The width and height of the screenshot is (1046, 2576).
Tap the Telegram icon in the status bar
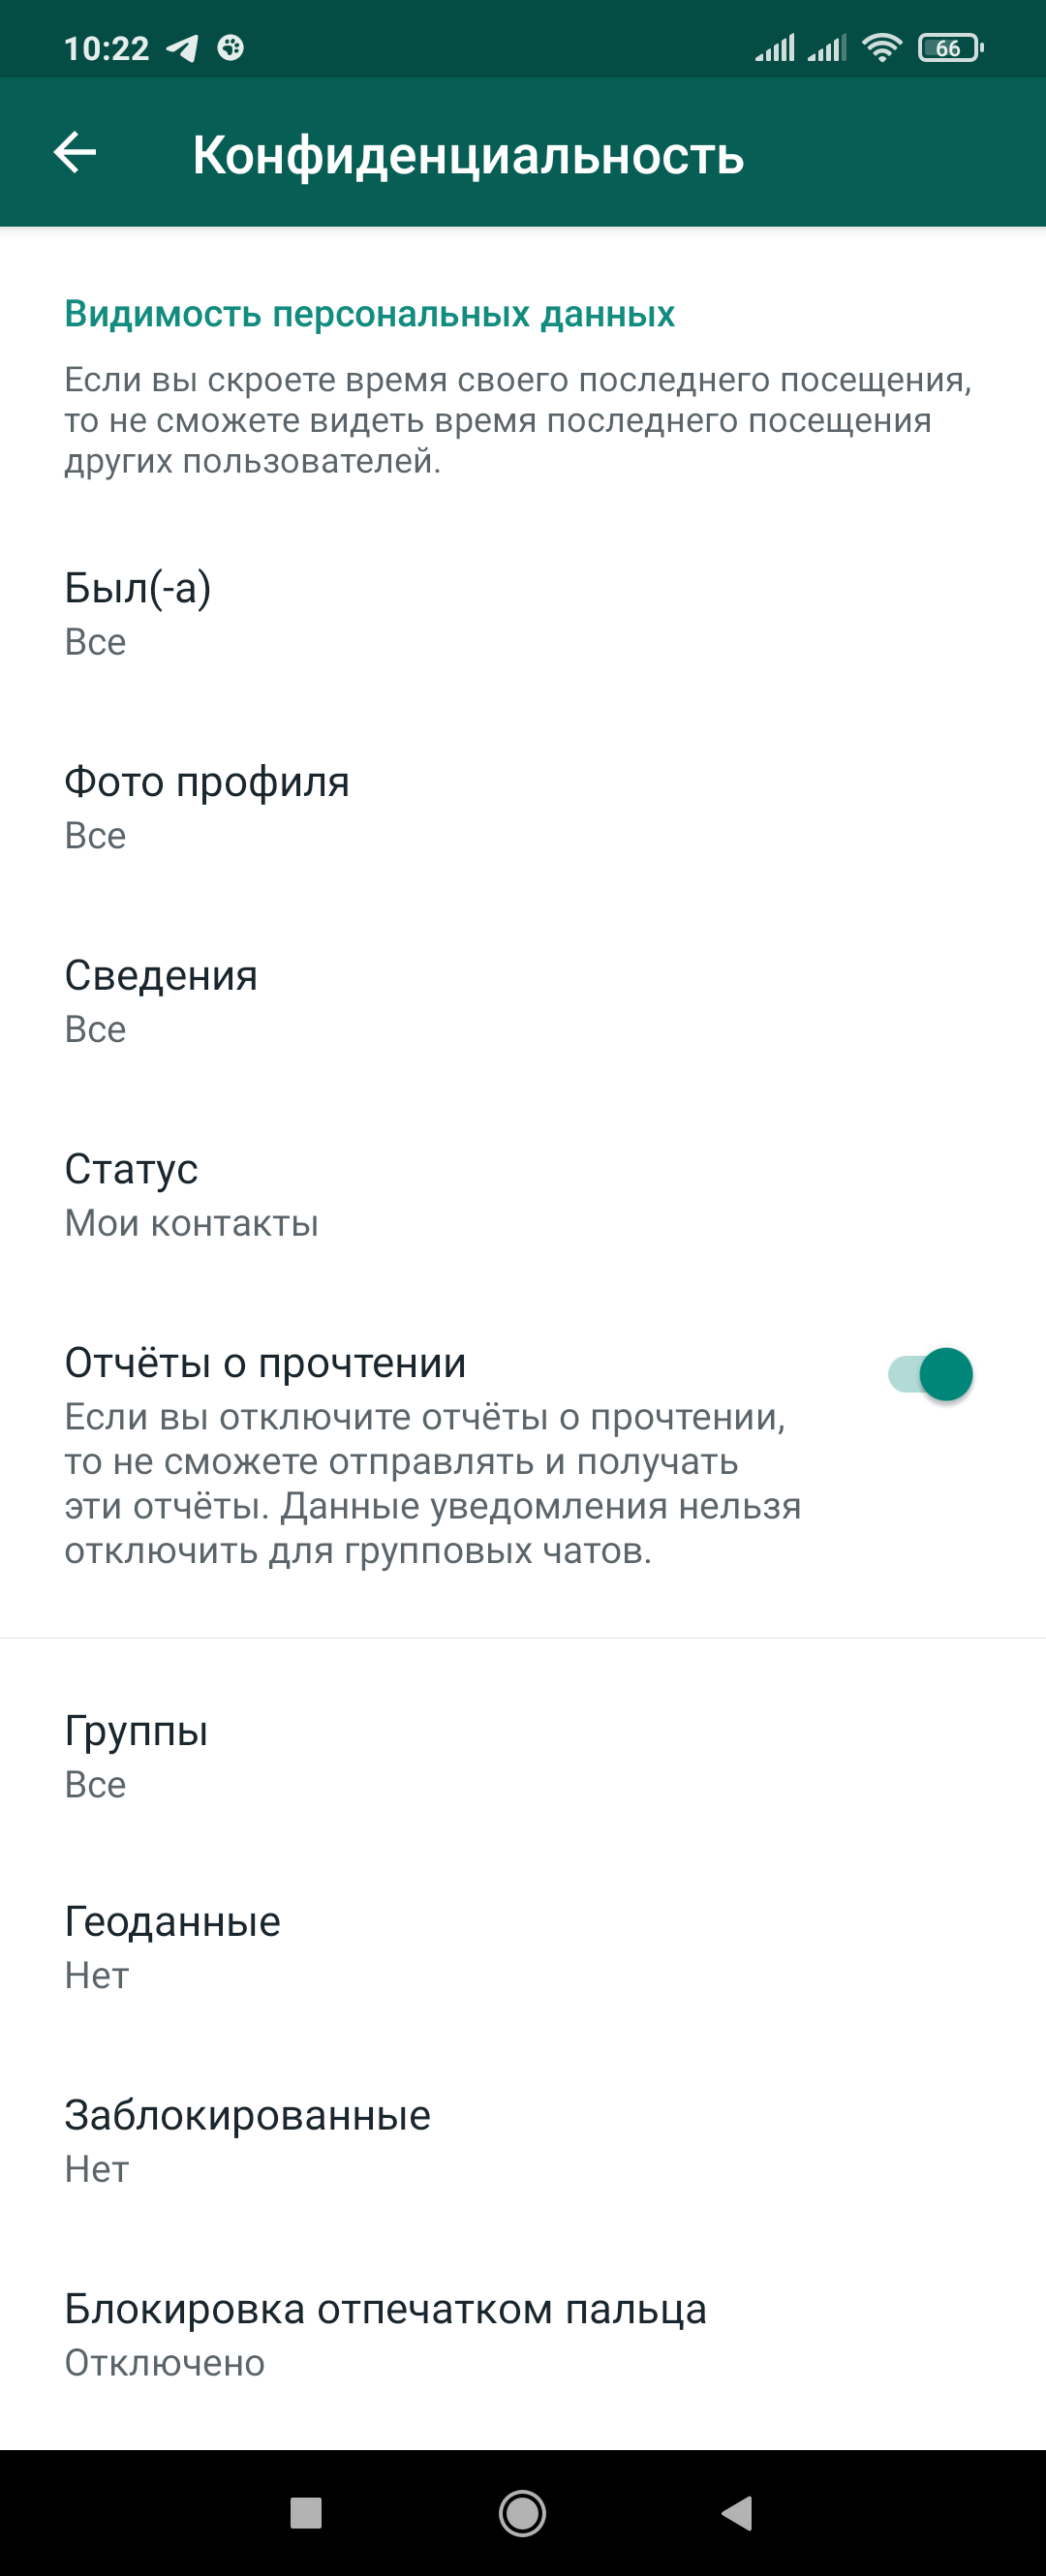tap(183, 48)
